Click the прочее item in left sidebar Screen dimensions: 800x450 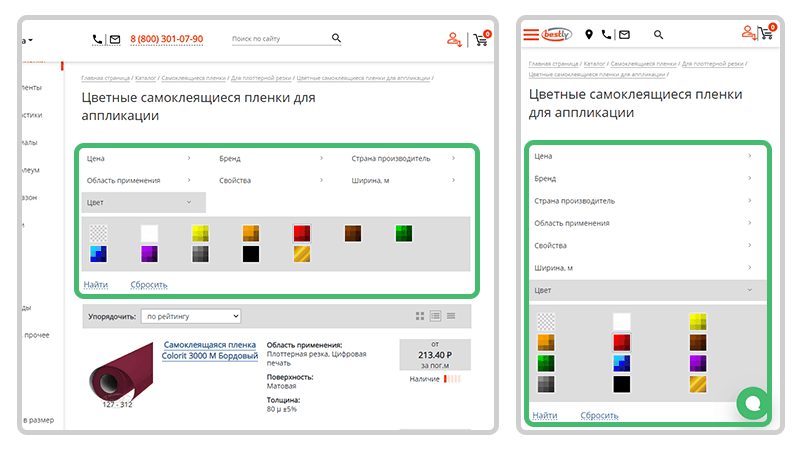click(37, 335)
